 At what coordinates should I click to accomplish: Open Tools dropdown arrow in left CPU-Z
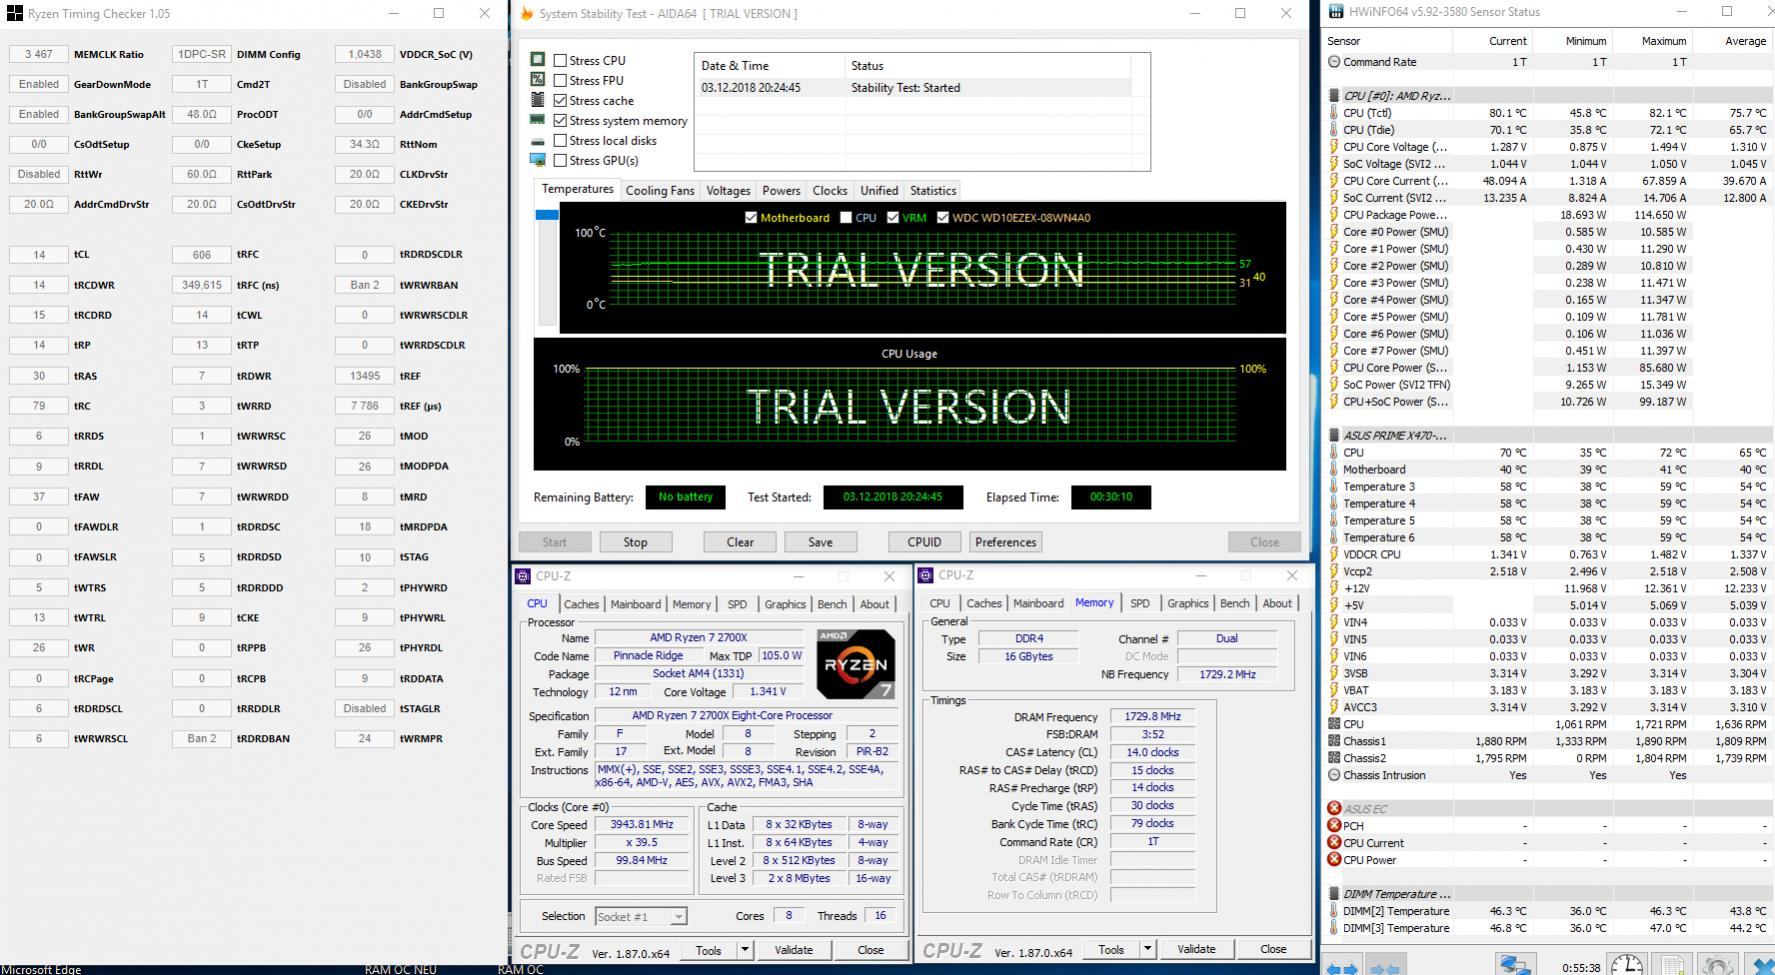[744, 950]
